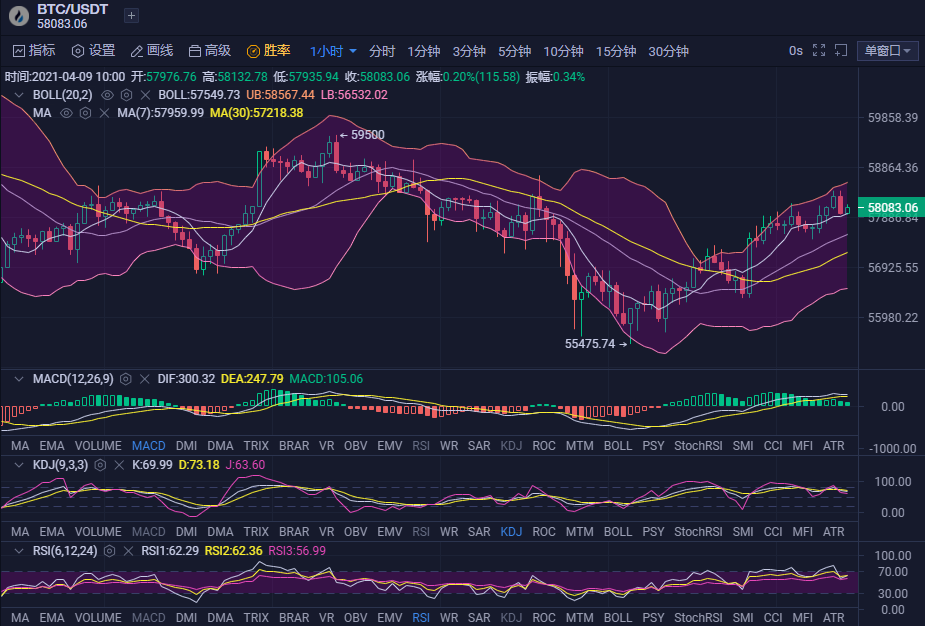Collapse the KDJ(9,3,3) panel
The width and height of the screenshot is (925, 626).
point(19,465)
